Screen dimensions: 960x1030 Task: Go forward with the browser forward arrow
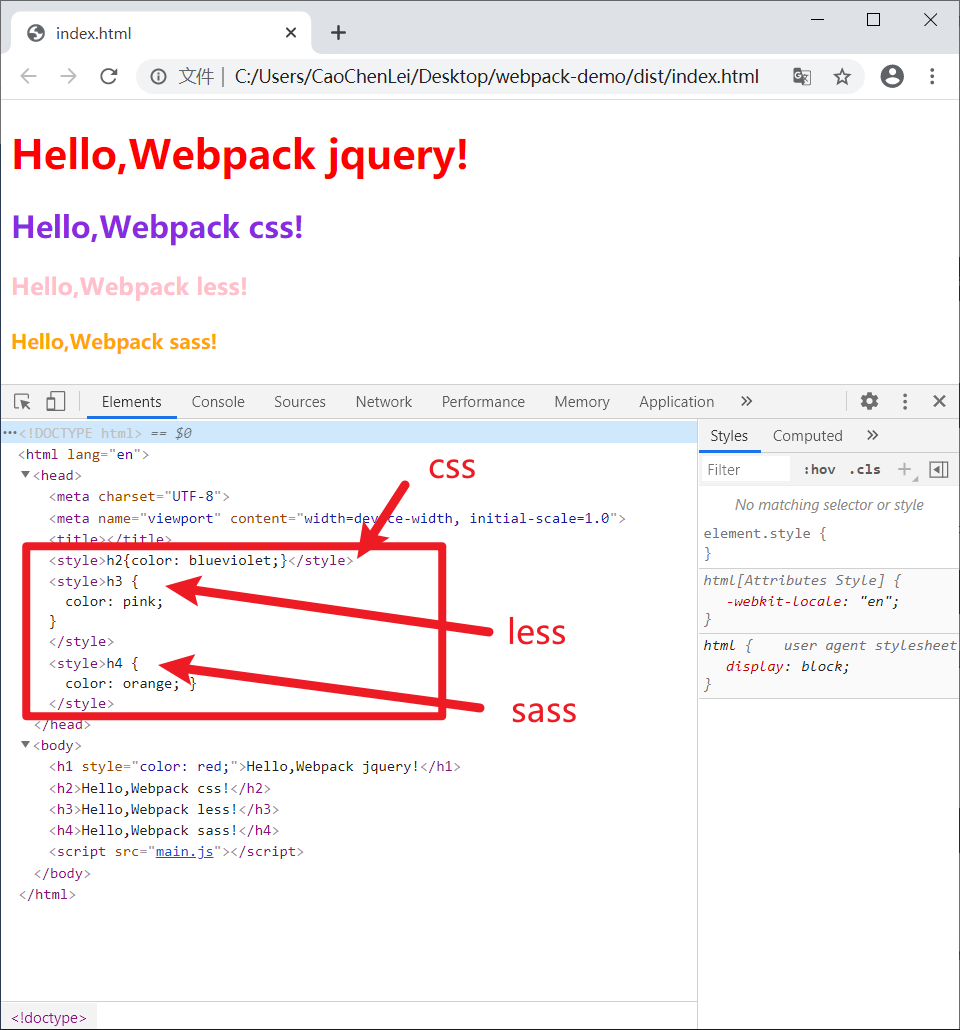click(68, 76)
